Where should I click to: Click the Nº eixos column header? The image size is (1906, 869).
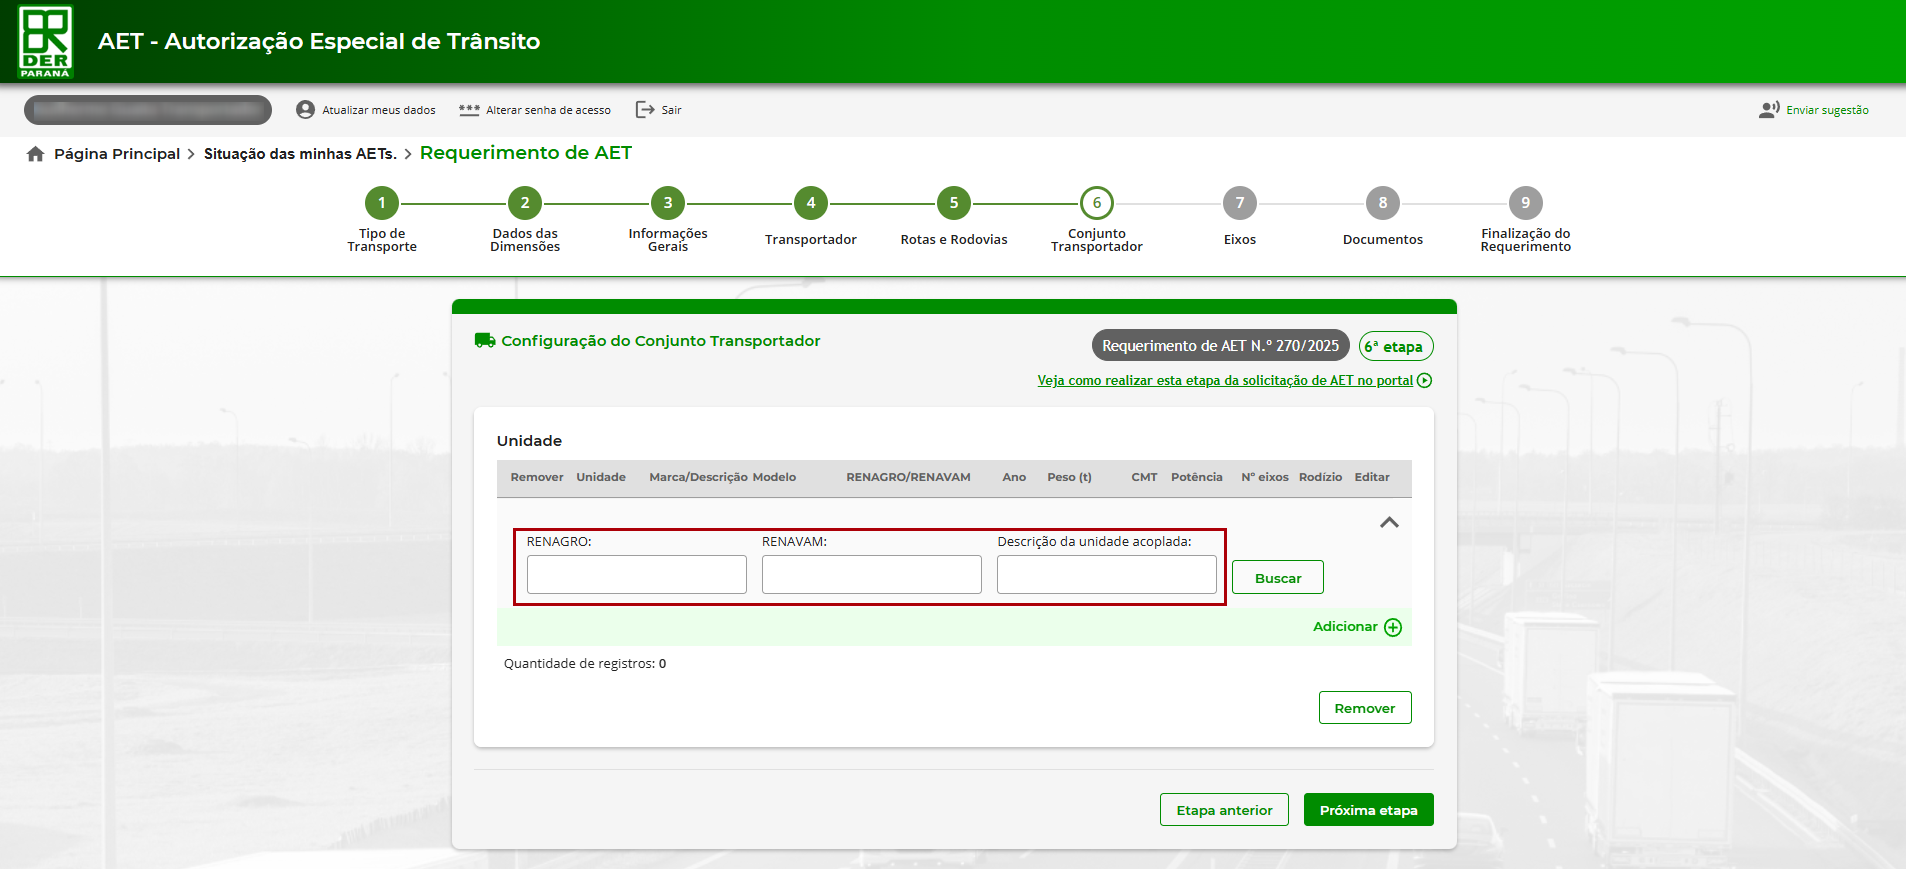pyautogui.click(x=1265, y=478)
